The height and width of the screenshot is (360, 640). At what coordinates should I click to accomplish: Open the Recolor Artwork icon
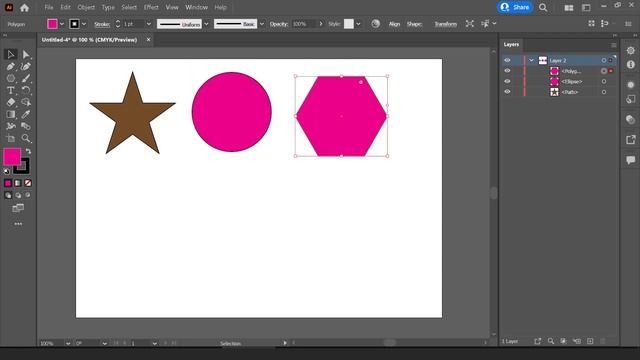376,24
